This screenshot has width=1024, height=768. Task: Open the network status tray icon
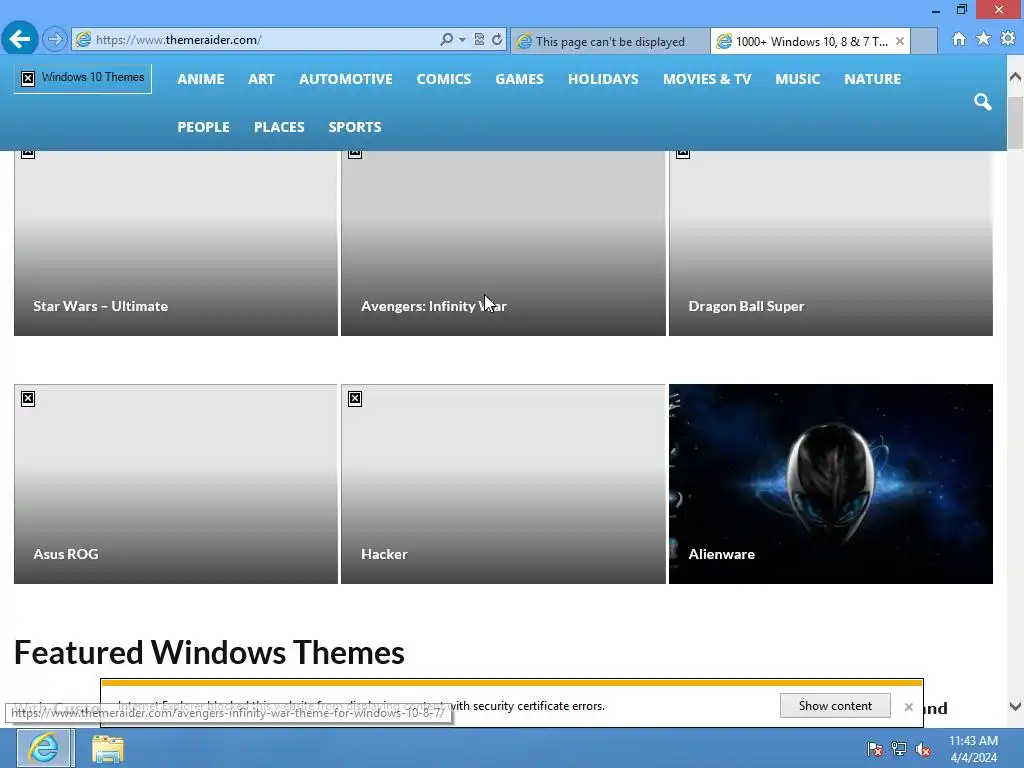tap(899, 749)
